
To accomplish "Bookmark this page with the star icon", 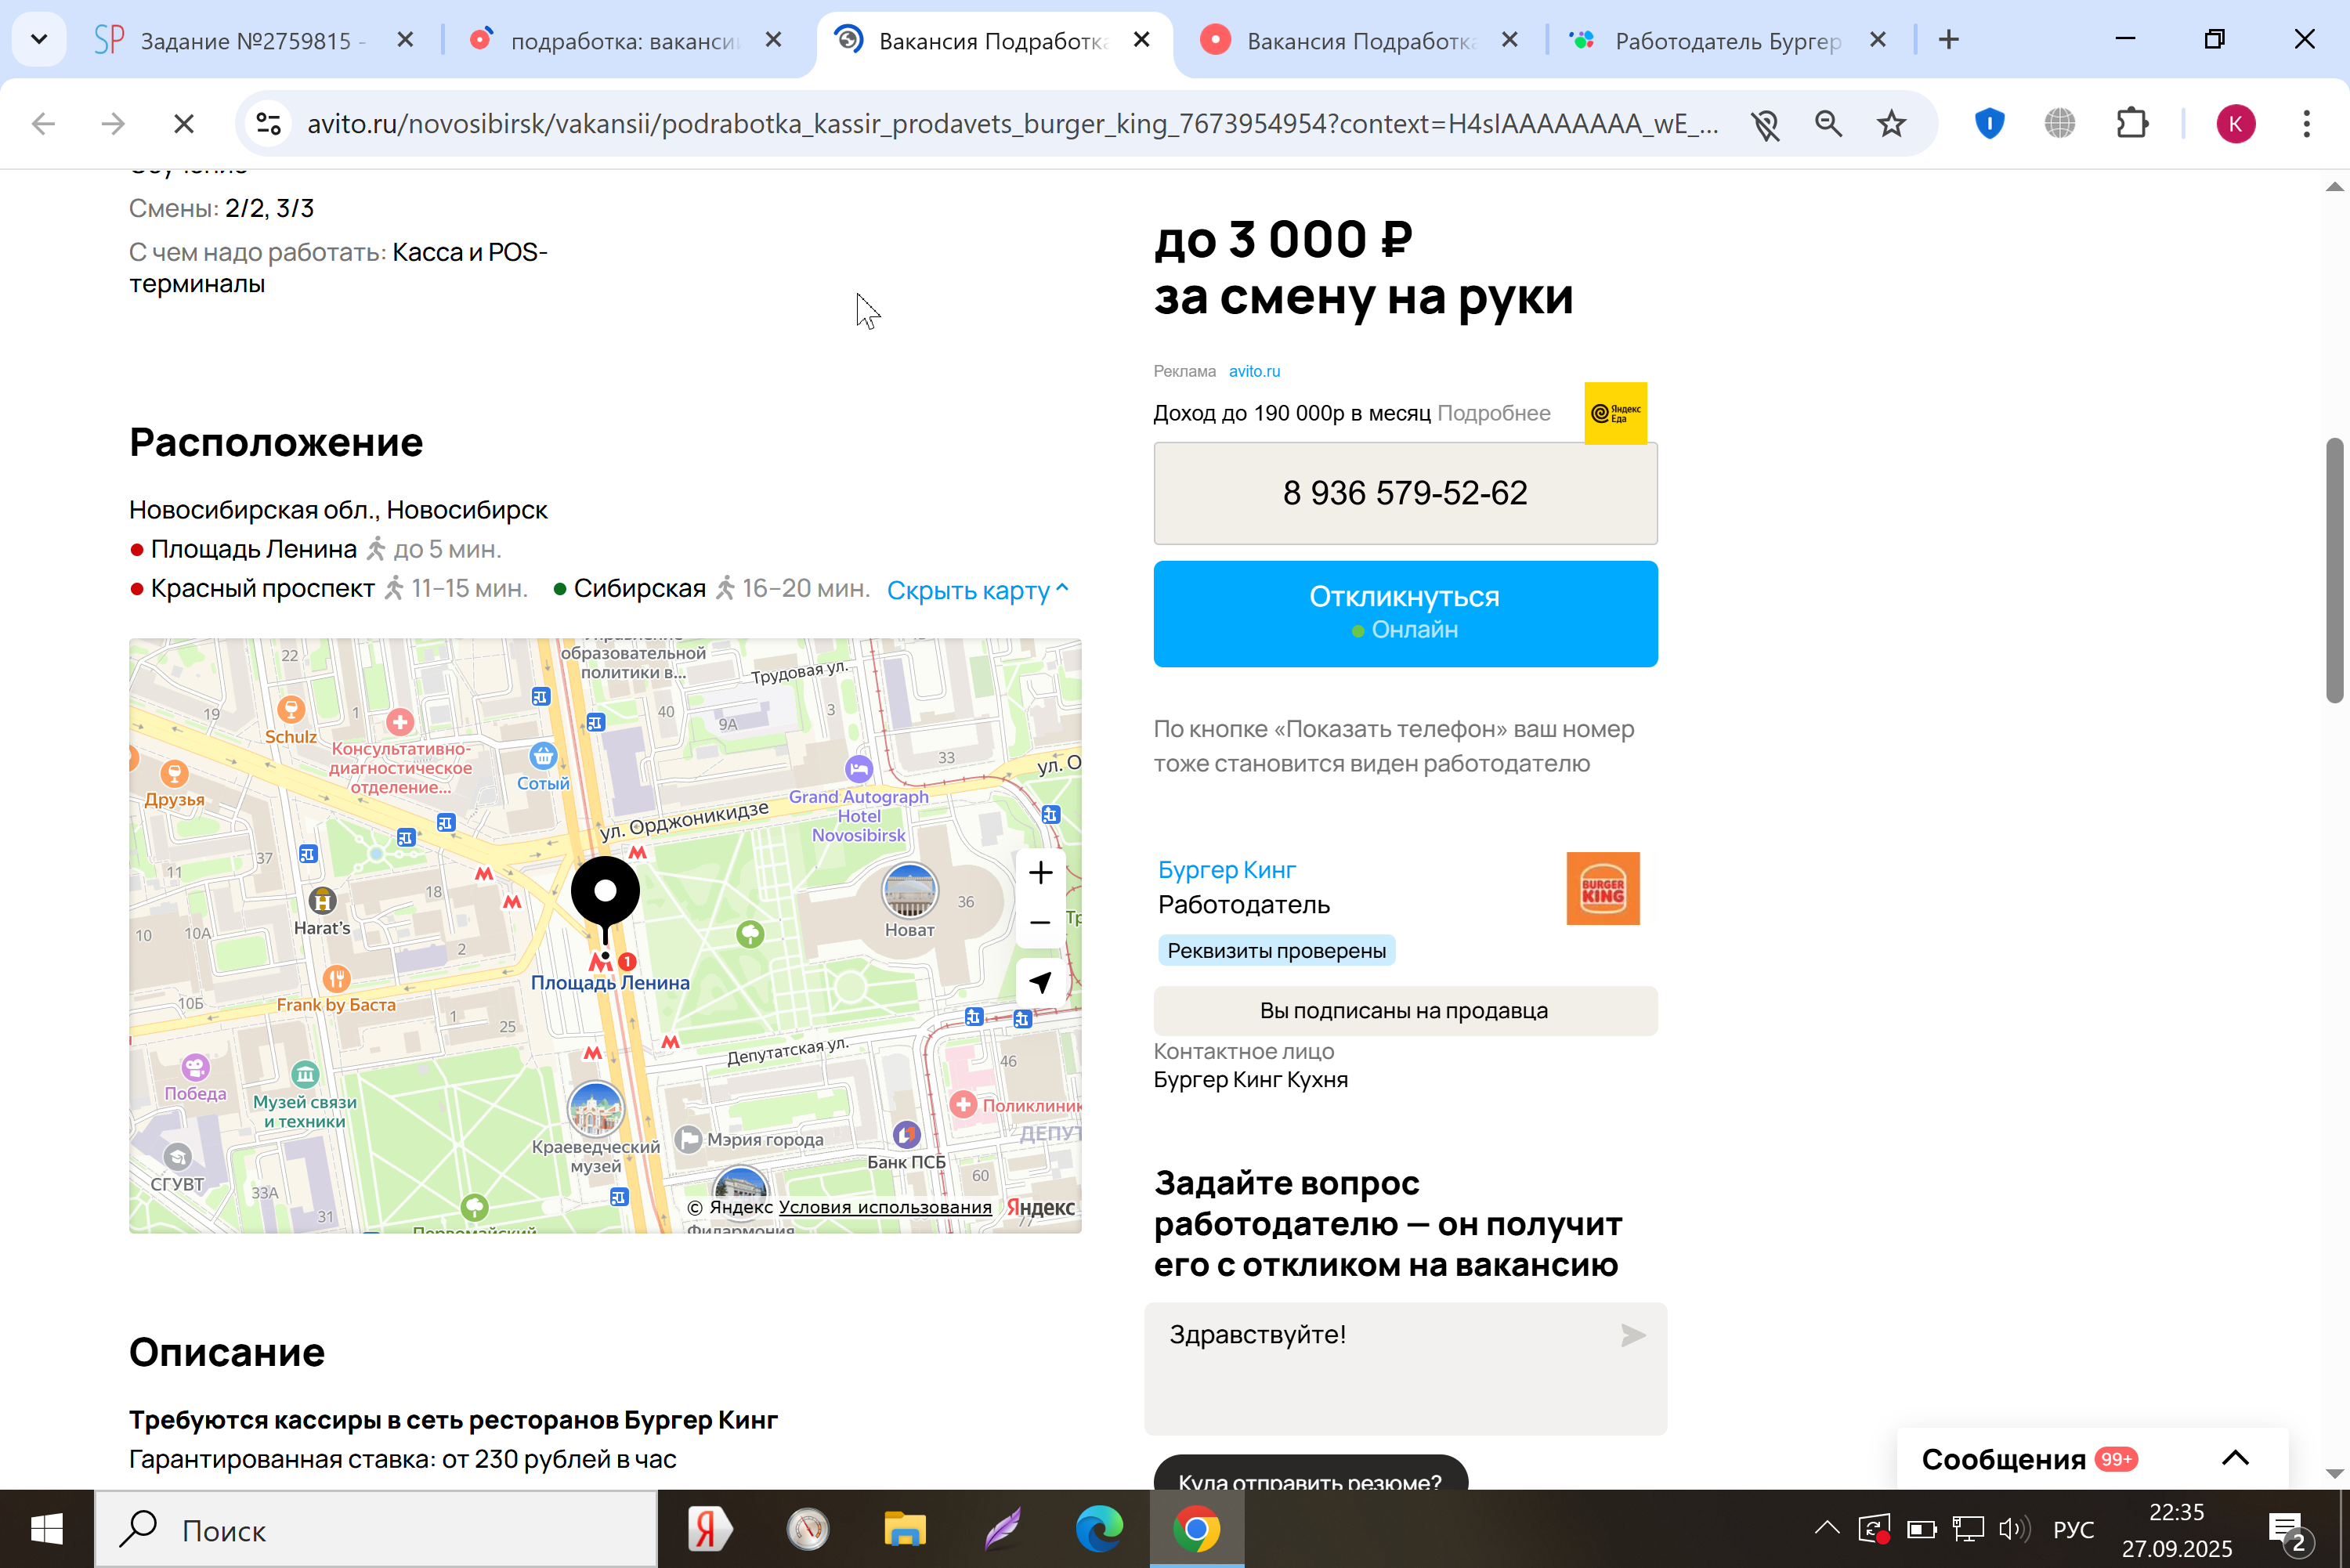I will click(x=1891, y=124).
